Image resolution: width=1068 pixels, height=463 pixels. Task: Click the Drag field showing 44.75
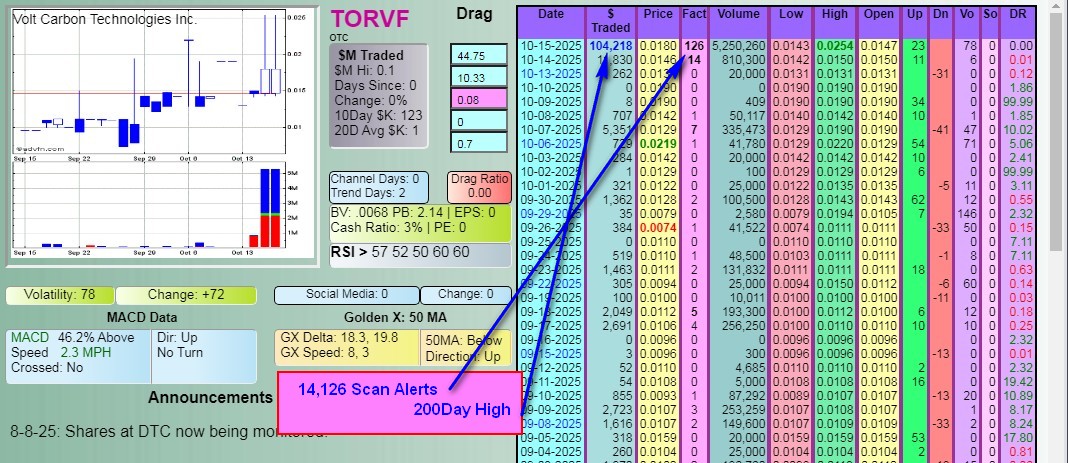point(479,56)
